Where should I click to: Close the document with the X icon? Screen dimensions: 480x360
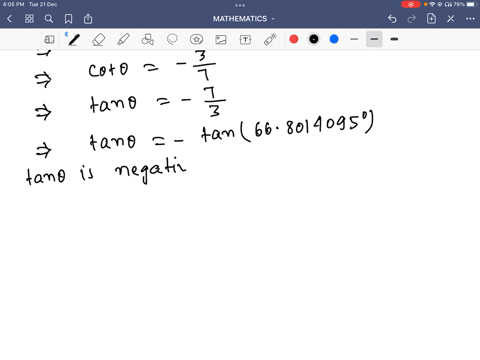click(x=451, y=19)
